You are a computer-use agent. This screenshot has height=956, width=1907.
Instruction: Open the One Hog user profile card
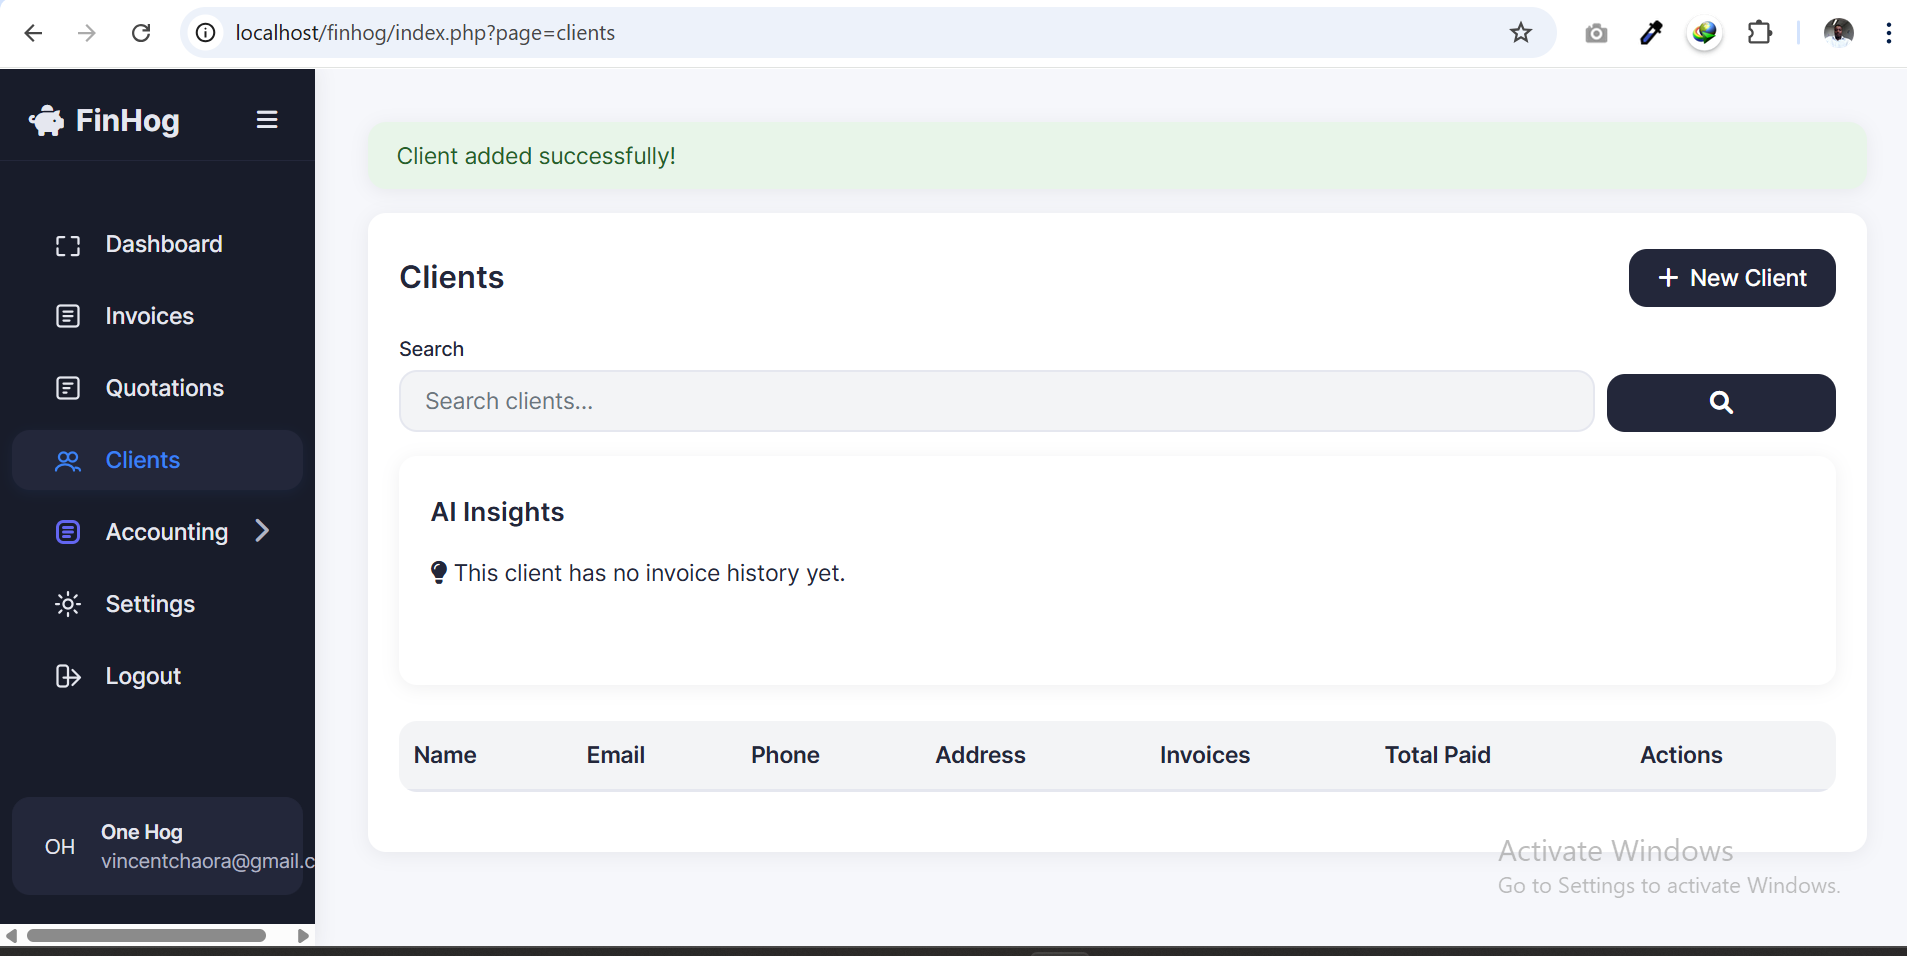pos(157,846)
